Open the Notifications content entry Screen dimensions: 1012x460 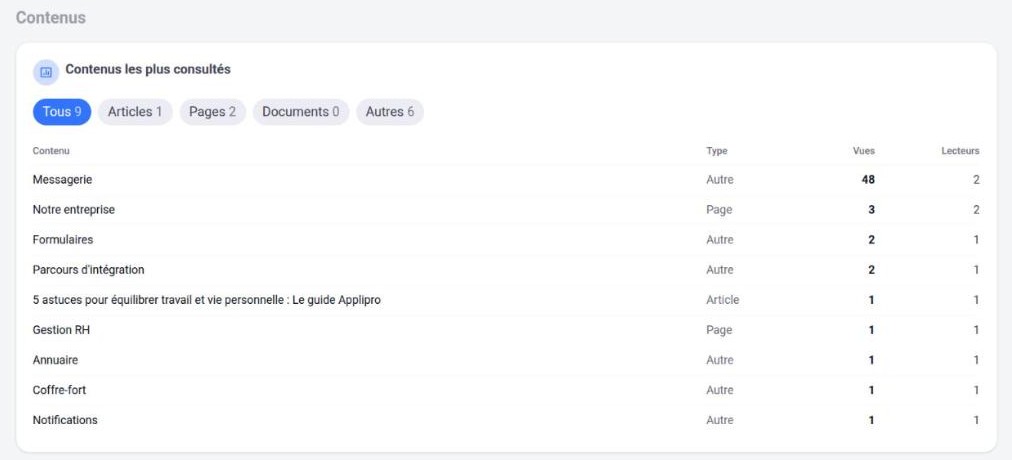506,420
